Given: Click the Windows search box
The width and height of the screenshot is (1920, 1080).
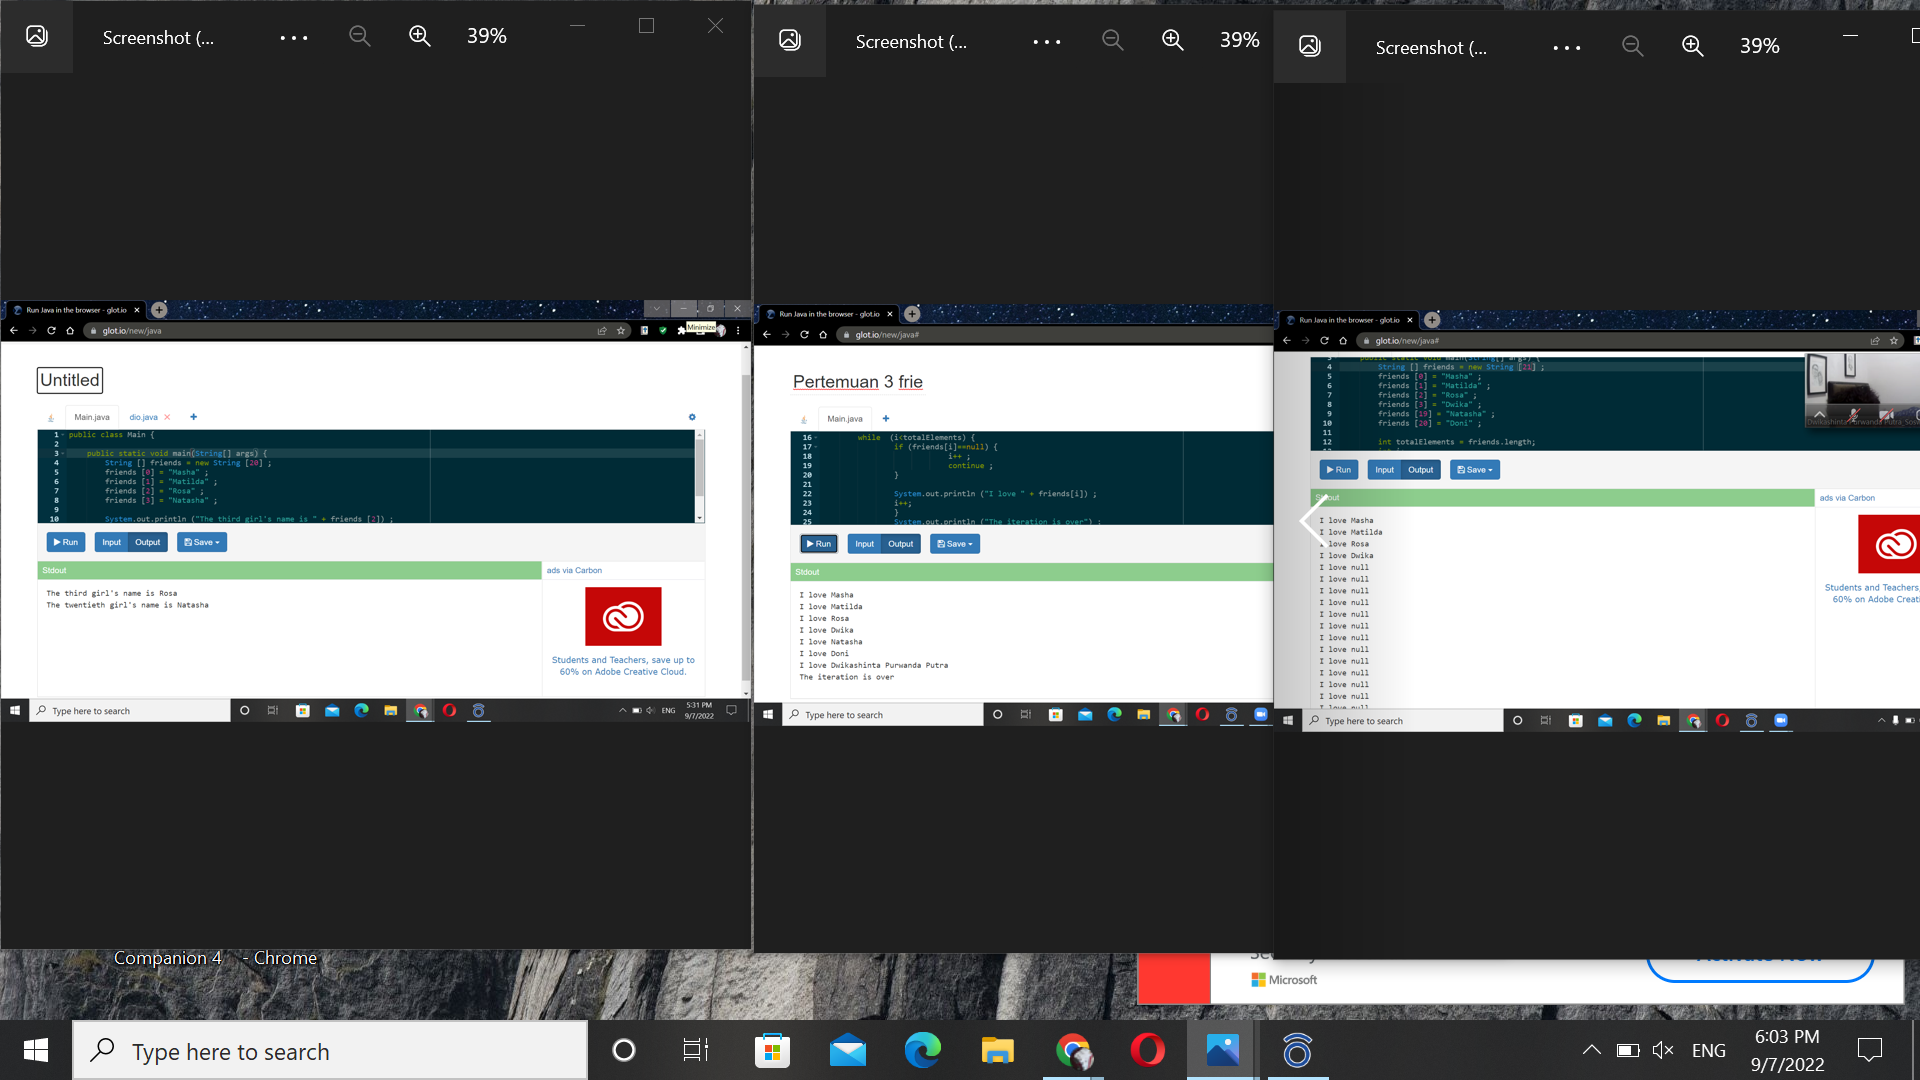Looking at the screenshot, I should click(x=330, y=1050).
